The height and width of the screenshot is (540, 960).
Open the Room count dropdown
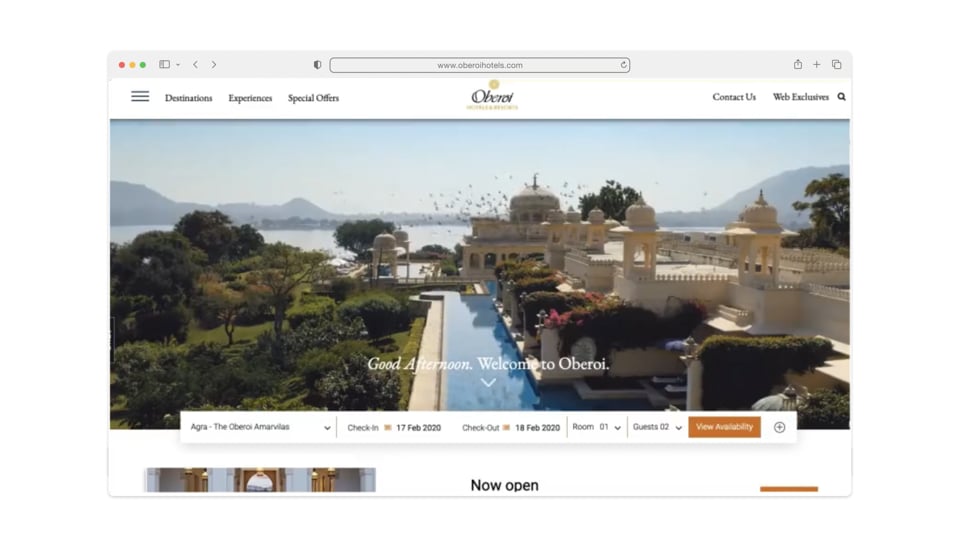click(597, 427)
